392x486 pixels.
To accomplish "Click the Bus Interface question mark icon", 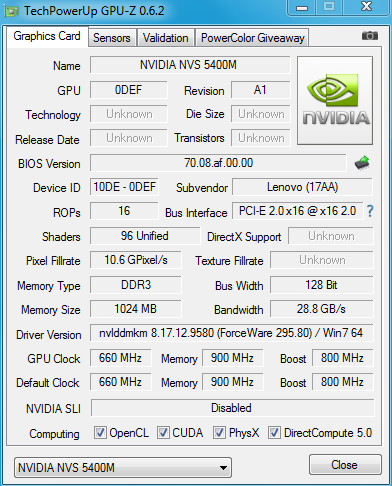I will tap(370, 211).
